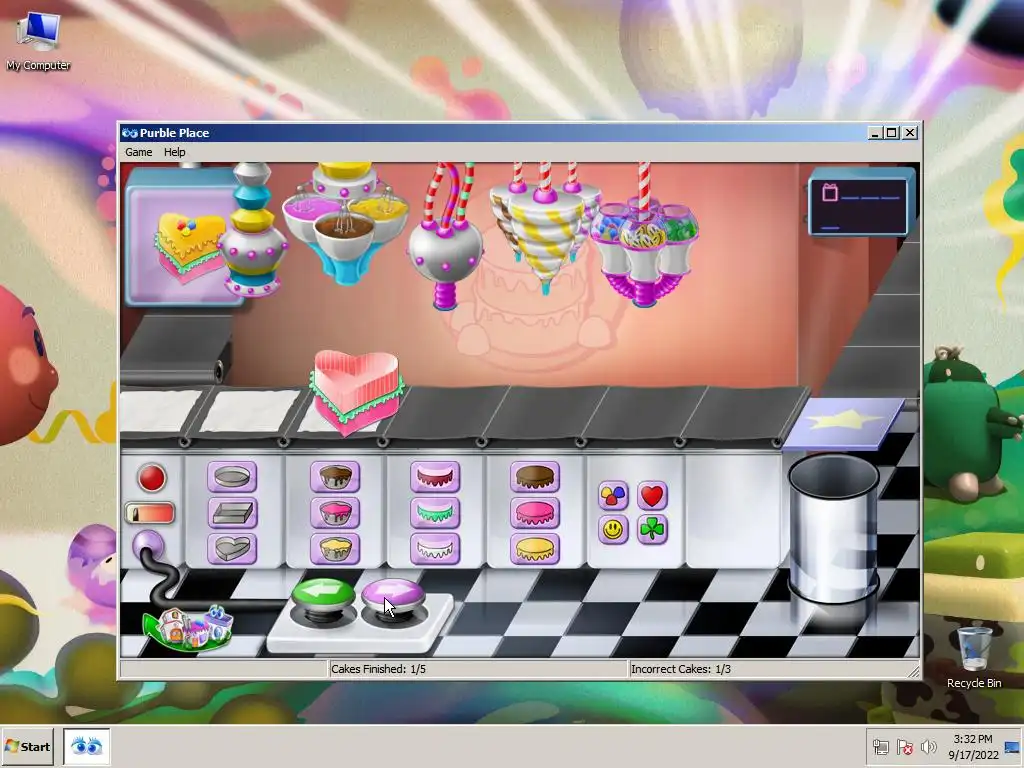The image size is (1024, 768).
Task: Click 'Cakes Finished: 1/5' status text
Action: click(x=378, y=669)
